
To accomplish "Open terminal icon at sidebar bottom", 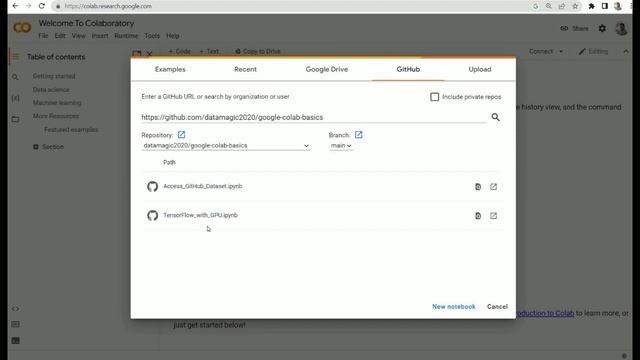I will [x=15, y=340].
